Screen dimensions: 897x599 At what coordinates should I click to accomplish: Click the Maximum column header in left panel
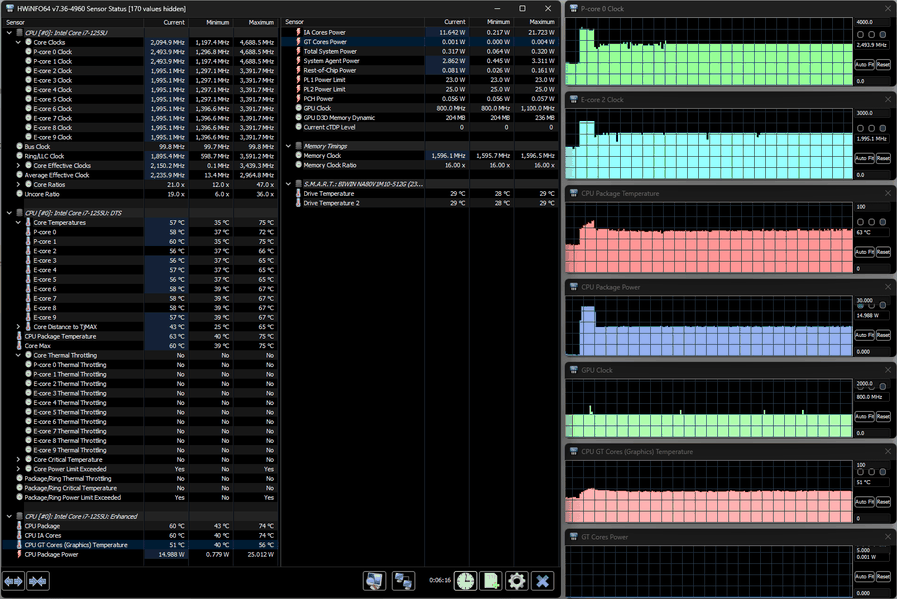256,22
